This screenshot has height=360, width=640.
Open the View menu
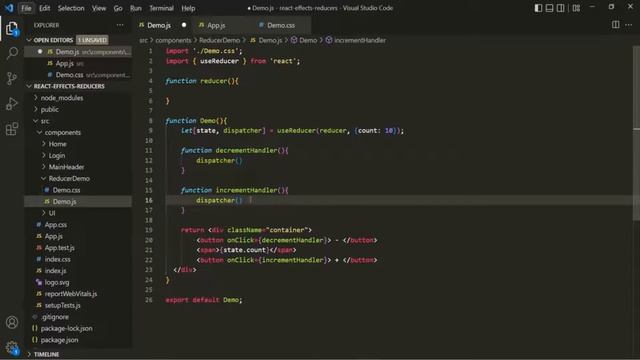click(x=99, y=8)
